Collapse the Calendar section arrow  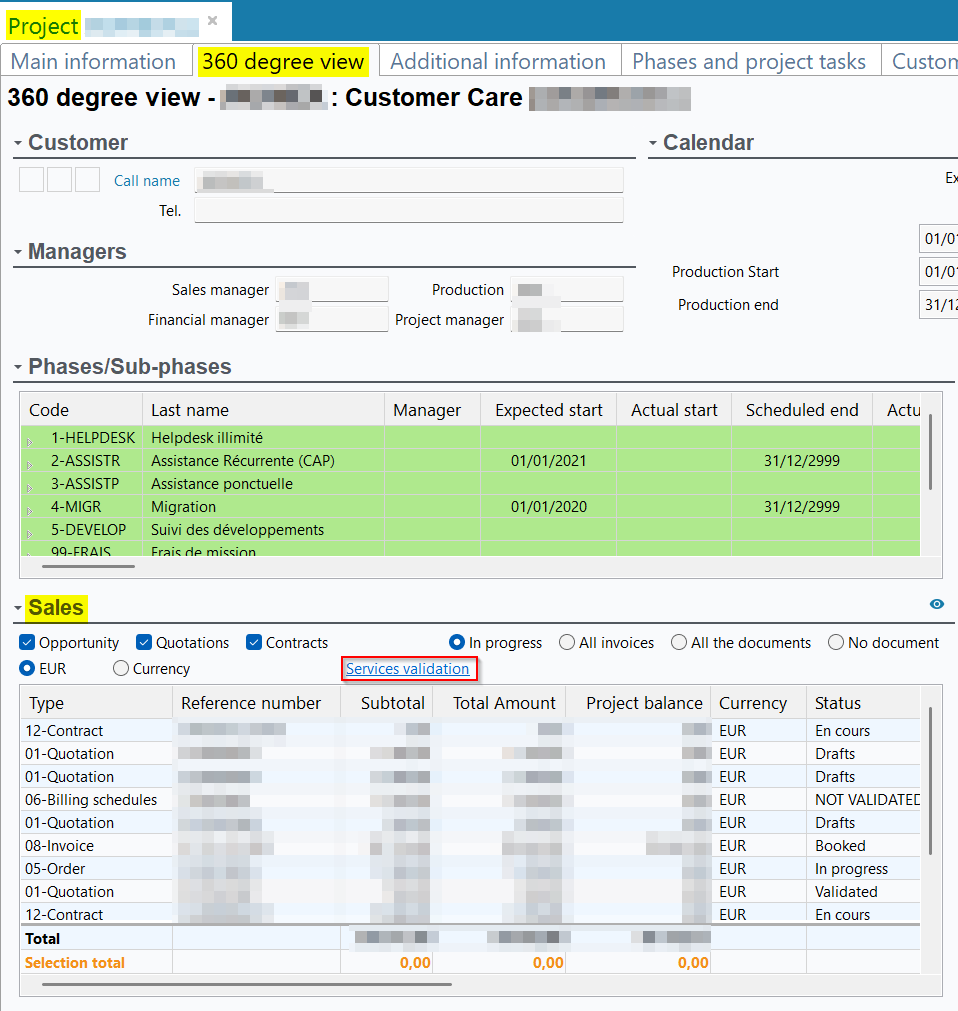653,143
